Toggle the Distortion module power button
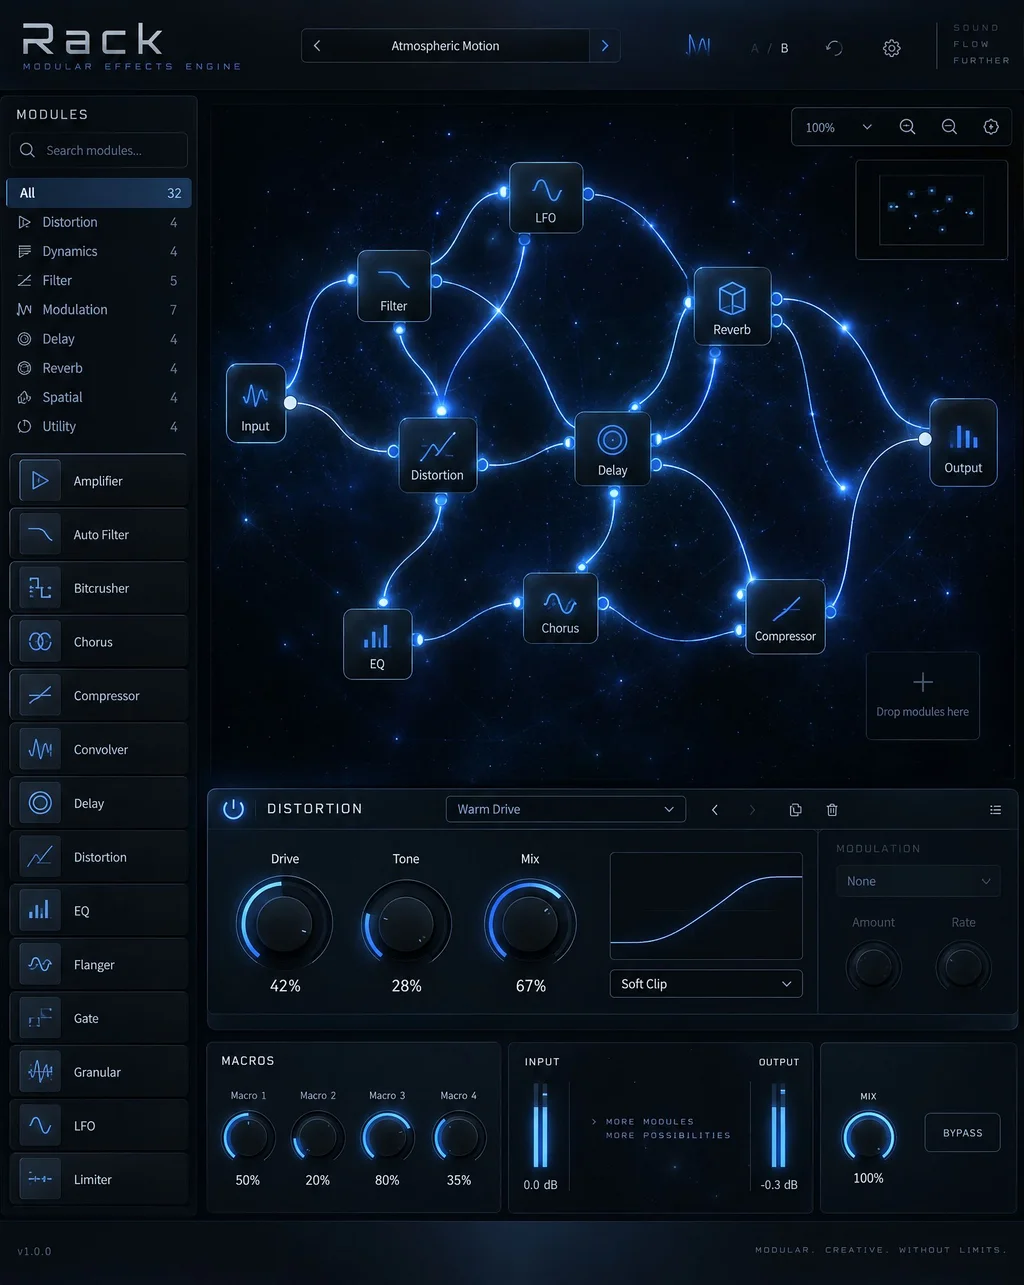Viewport: 1024px width, 1285px height. point(233,809)
